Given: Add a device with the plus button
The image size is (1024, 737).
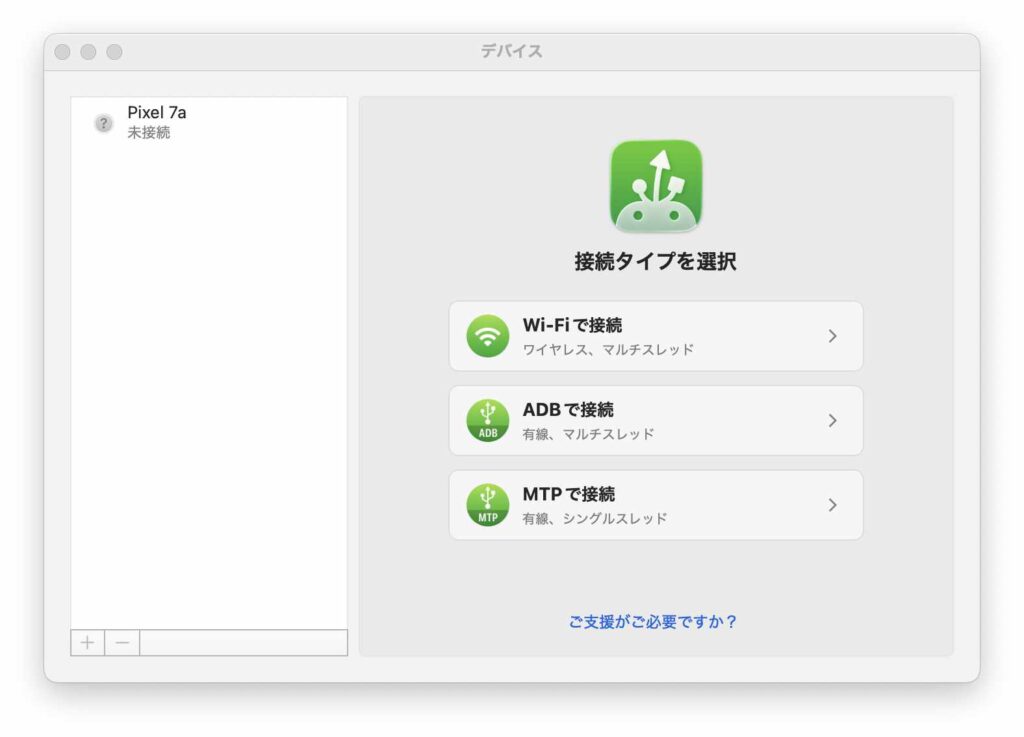Looking at the screenshot, I should [x=88, y=642].
